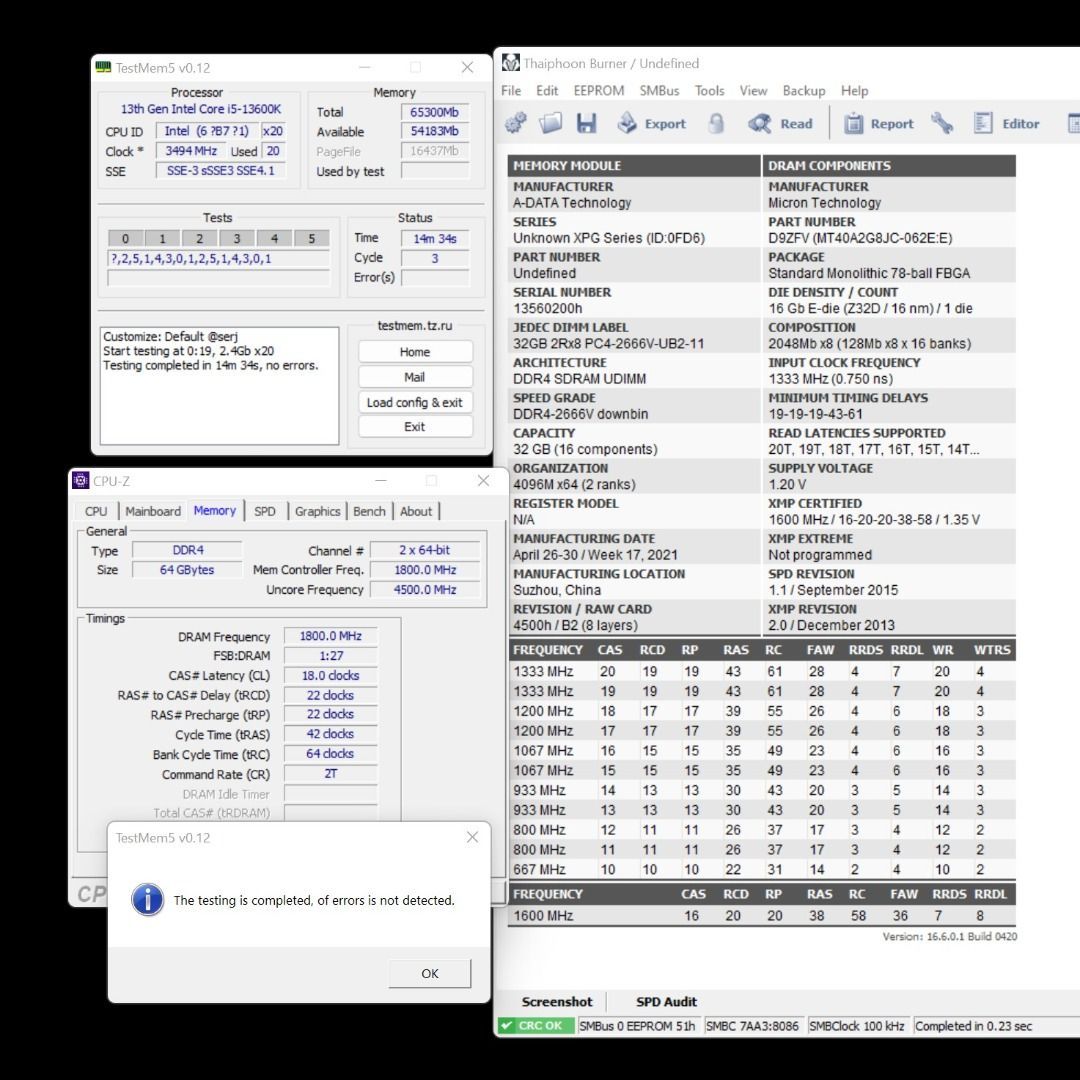Click the gears settings icon in Thaiphoon toolbar
Screen dimensions: 1080x1080
516,123
